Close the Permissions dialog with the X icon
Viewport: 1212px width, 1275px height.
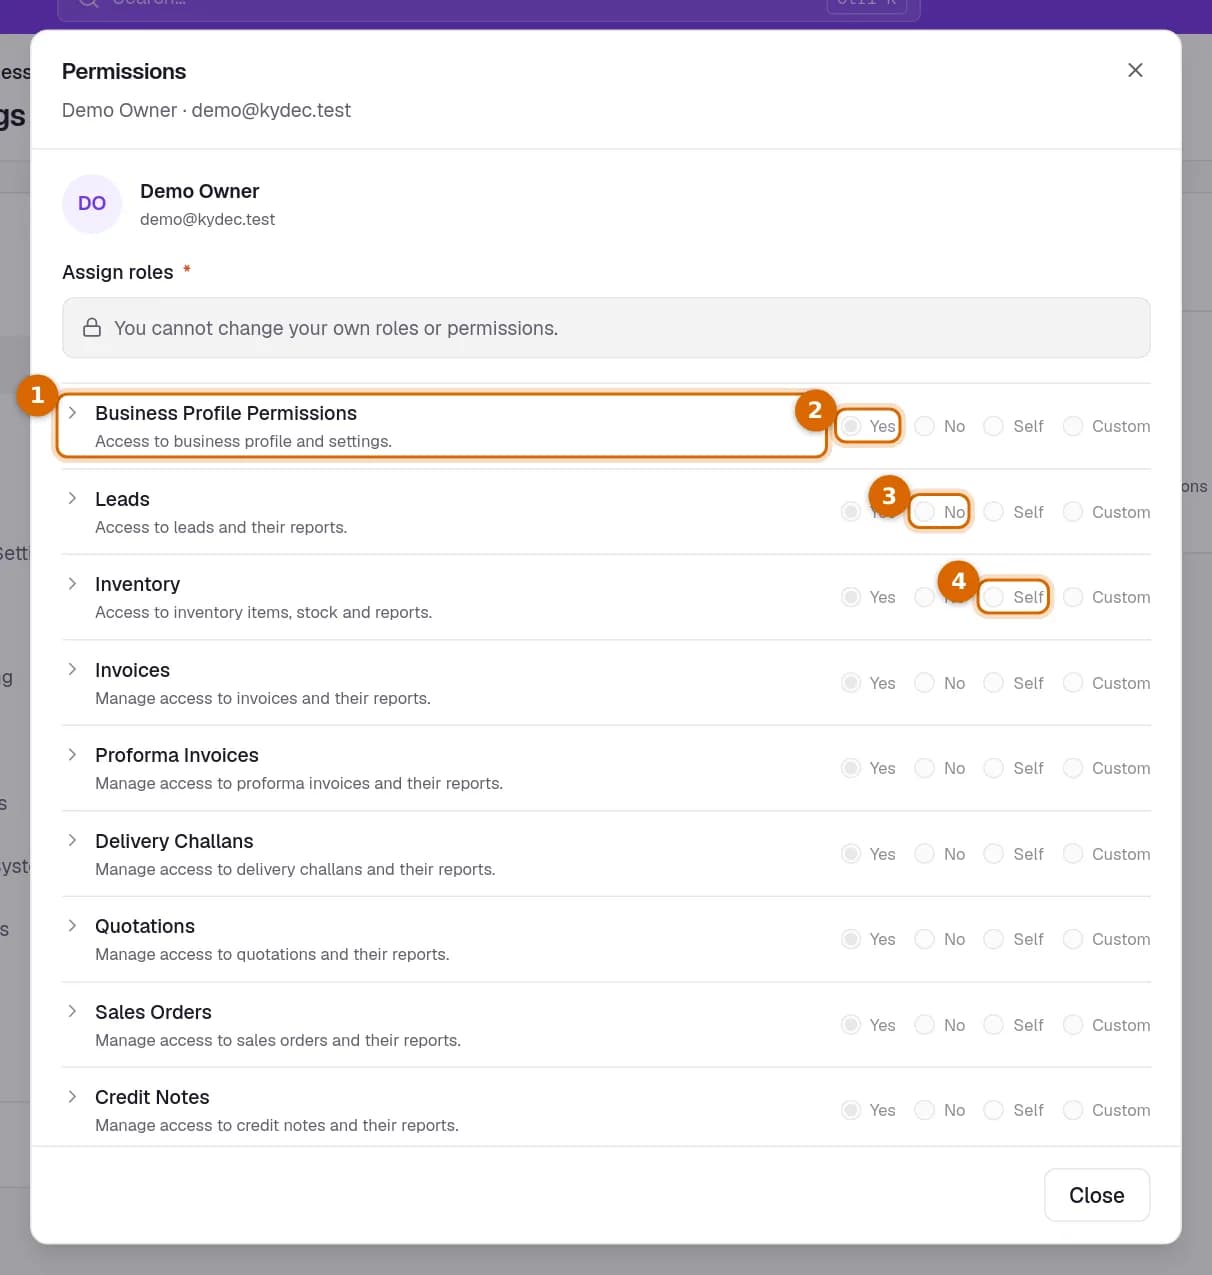pyautogui.click(x=1135, y=70)
